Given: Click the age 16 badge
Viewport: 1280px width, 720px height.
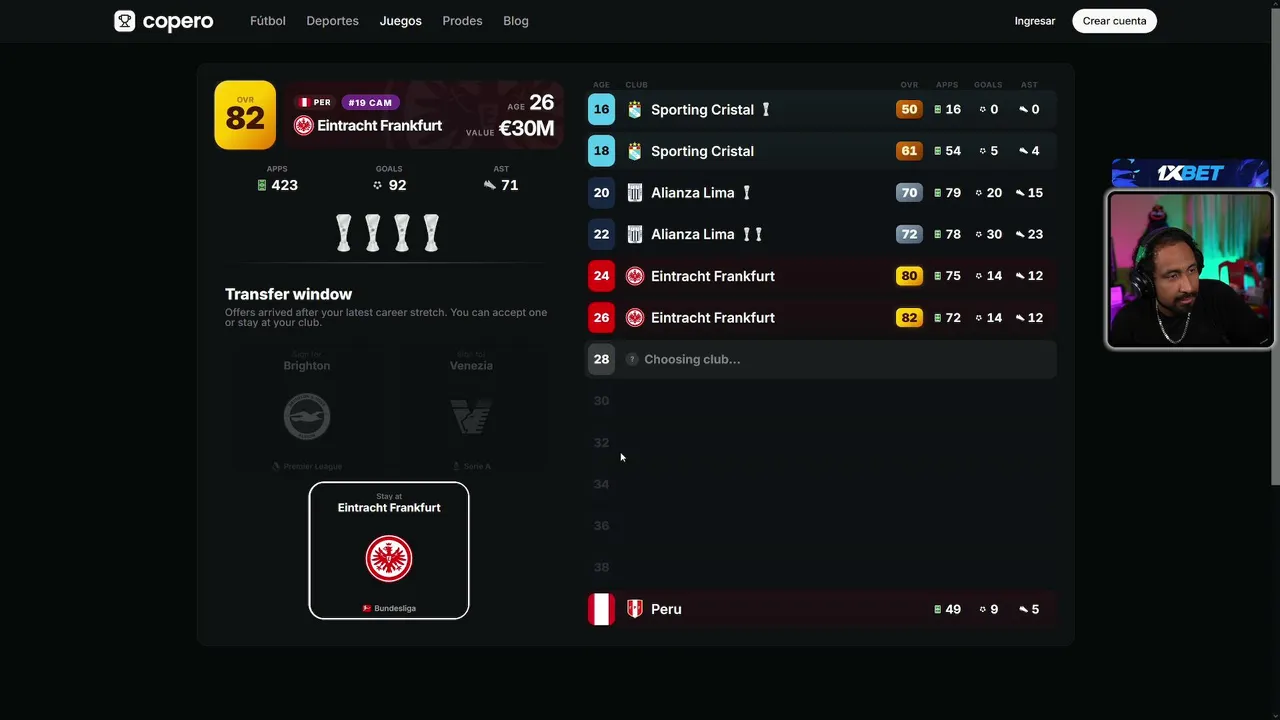Looking at the screenshot, I should [x=601, y=110].
